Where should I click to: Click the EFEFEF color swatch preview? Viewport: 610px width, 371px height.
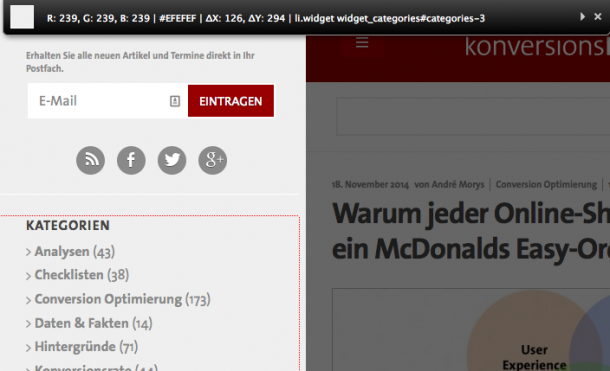tap(22, 17)
